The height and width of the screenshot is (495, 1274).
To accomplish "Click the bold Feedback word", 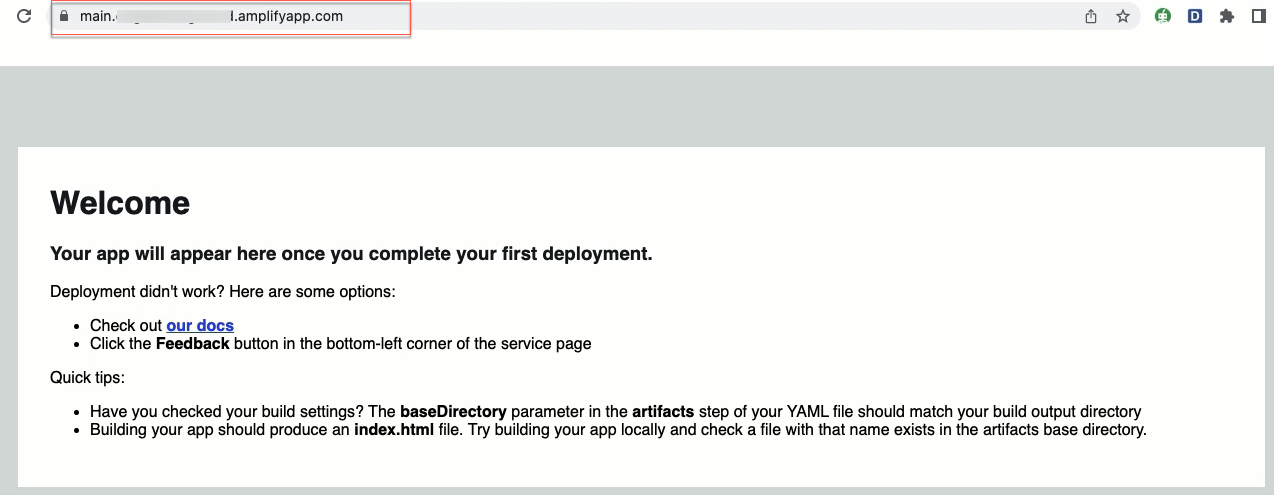I will click(x=193, y=343).
